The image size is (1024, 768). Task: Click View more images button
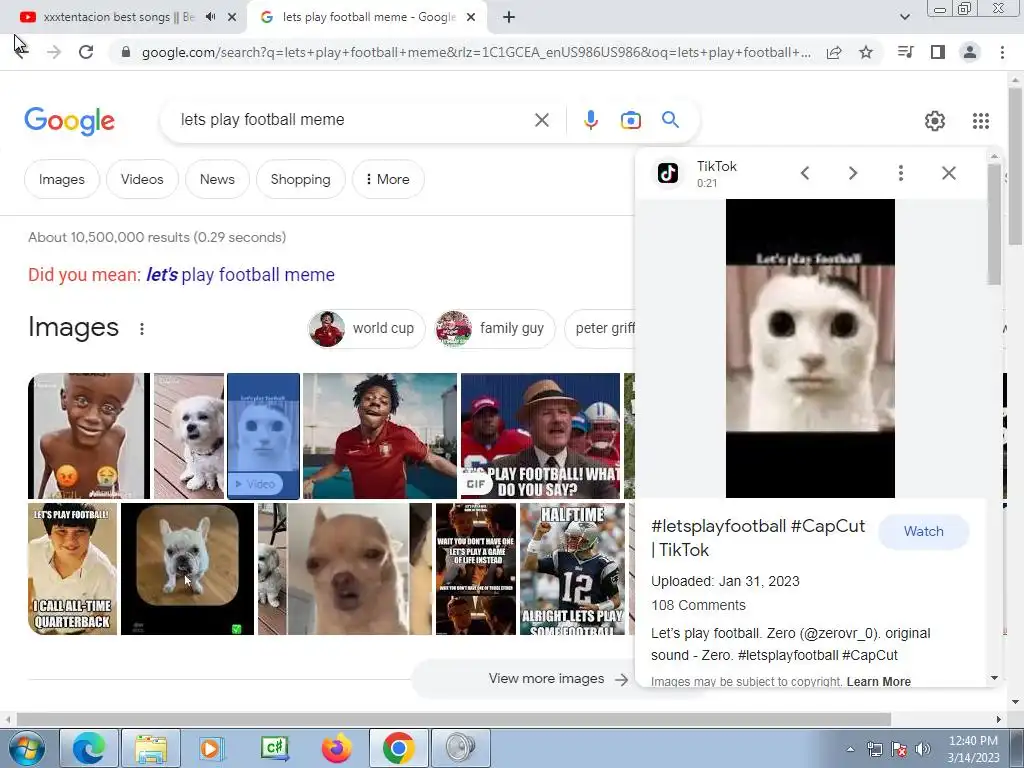(558, 679)
